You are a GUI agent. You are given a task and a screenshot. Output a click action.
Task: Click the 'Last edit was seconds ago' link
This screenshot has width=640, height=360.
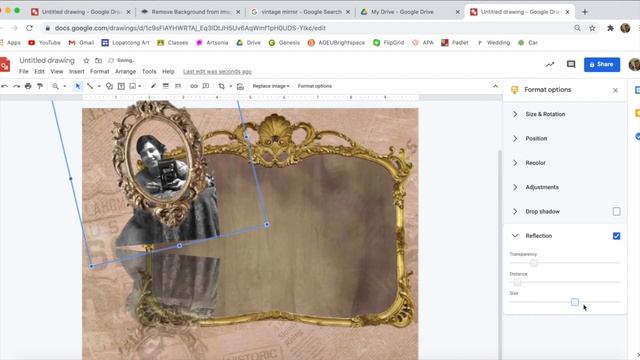point(217,71)
